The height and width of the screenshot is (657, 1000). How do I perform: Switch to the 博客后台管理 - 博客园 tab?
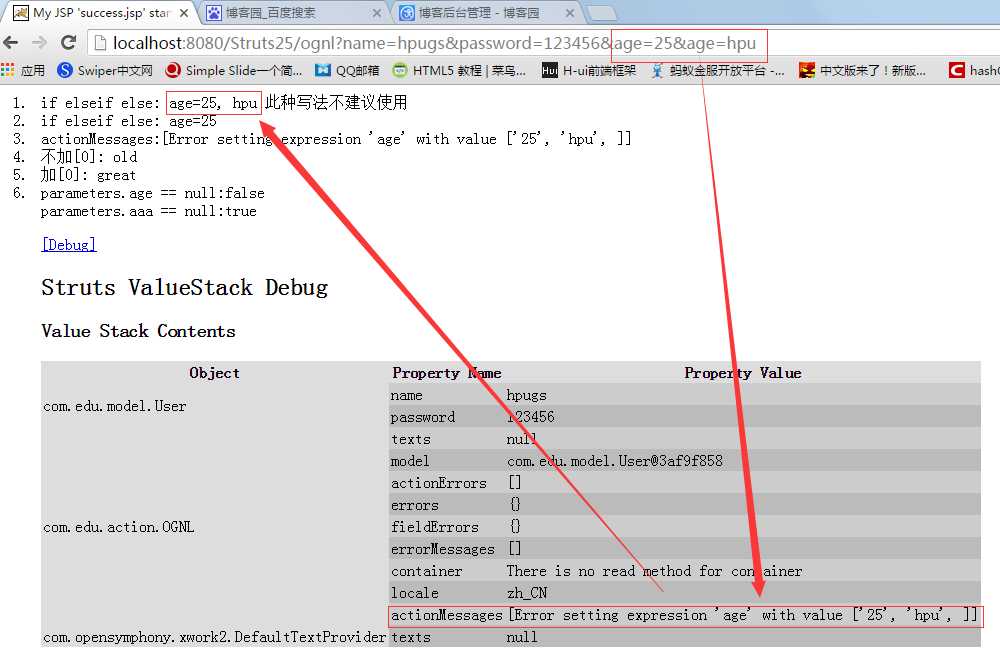(485, 13)
